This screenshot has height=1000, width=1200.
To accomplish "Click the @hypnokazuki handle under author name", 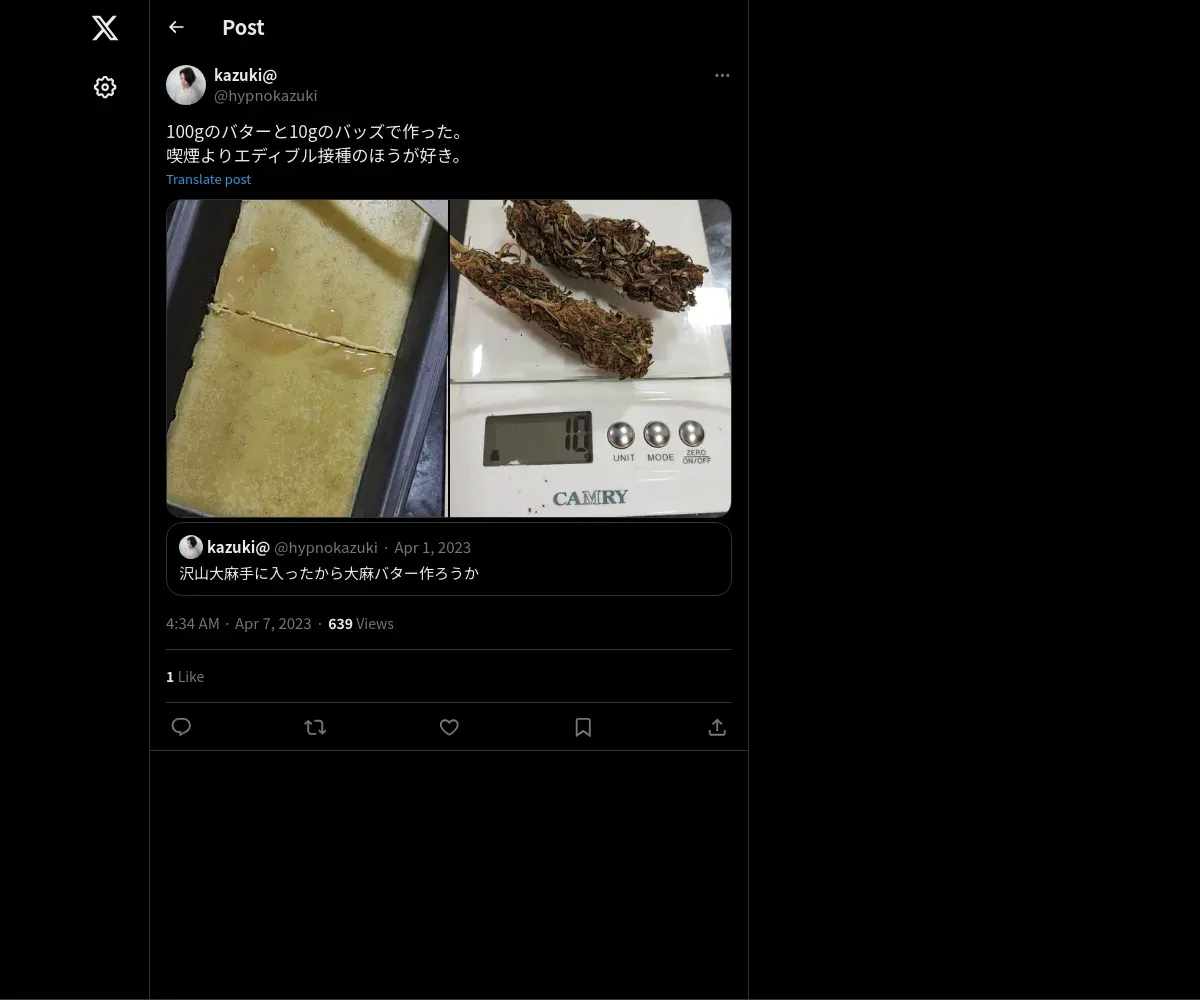I will 265,96.
